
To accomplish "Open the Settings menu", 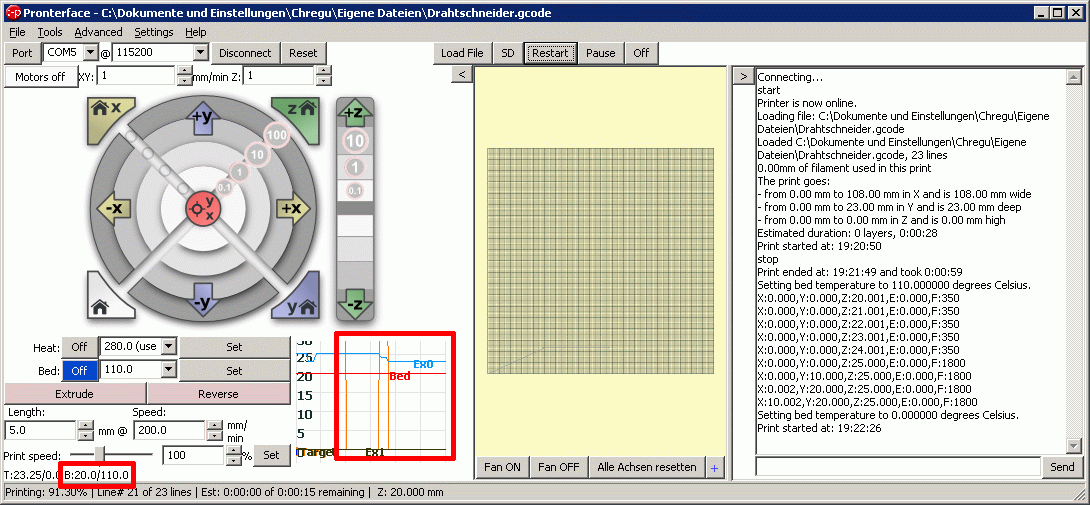I will pyautogui.click(x=154, y=32).
